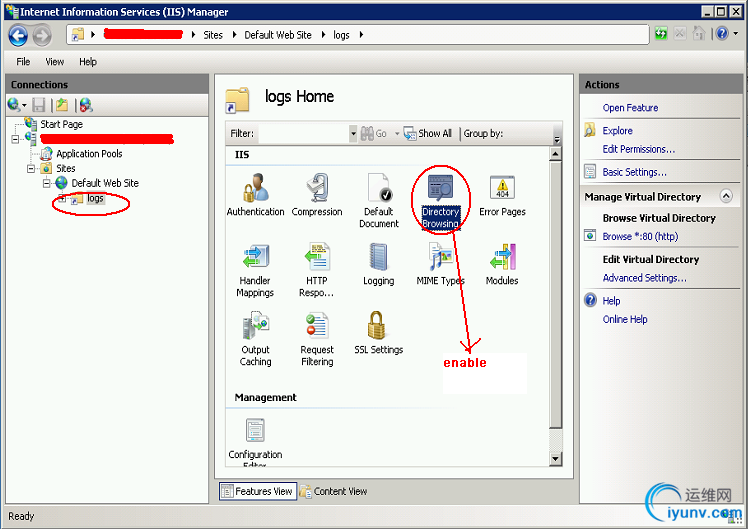
Task: Collapse the server node in tree
Action: click(x=15, y=139)
